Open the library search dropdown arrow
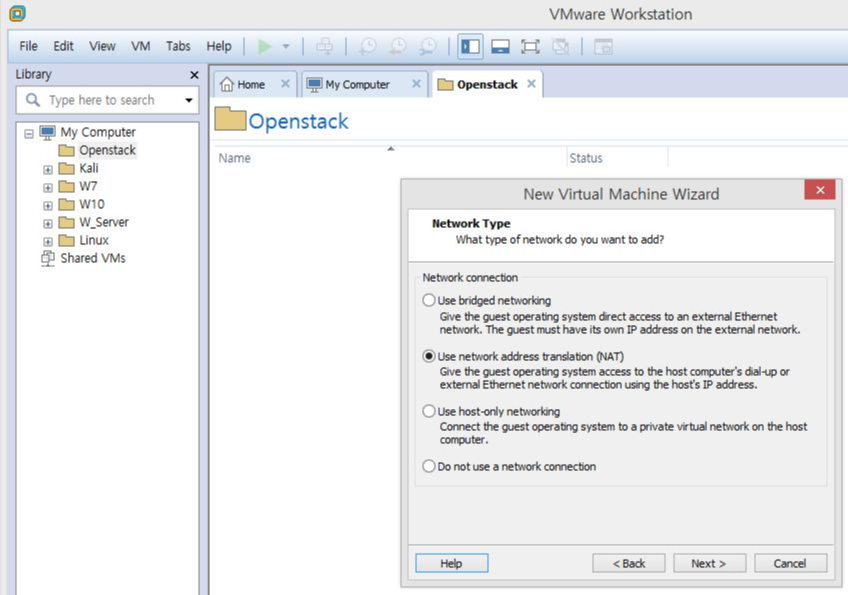Image resolution: width=848 pixels, height=595 pixels. (x=189, y=100)
